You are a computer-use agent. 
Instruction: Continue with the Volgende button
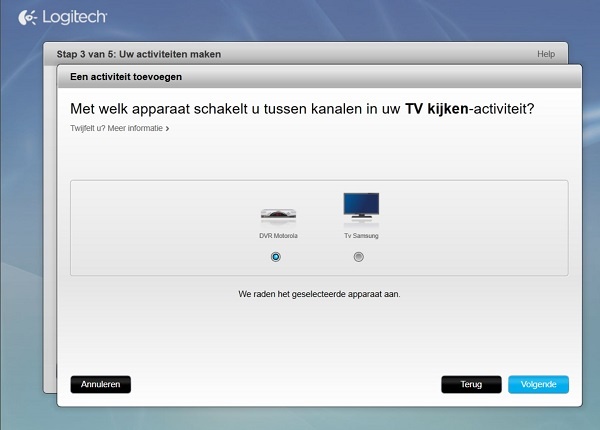tap(538, 384)
